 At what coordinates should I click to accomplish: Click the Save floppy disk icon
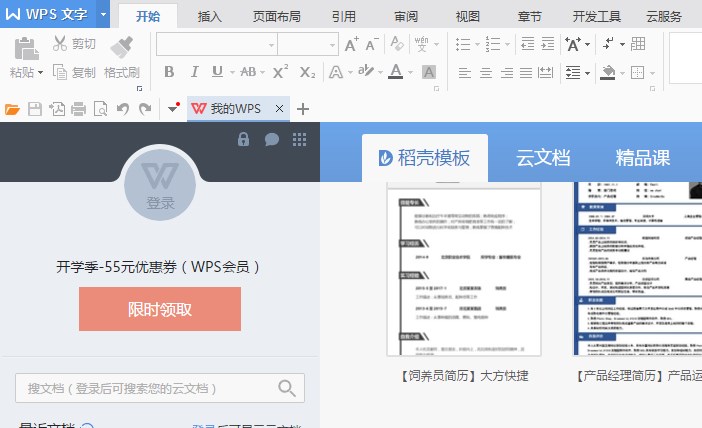(x=34, y=109)
